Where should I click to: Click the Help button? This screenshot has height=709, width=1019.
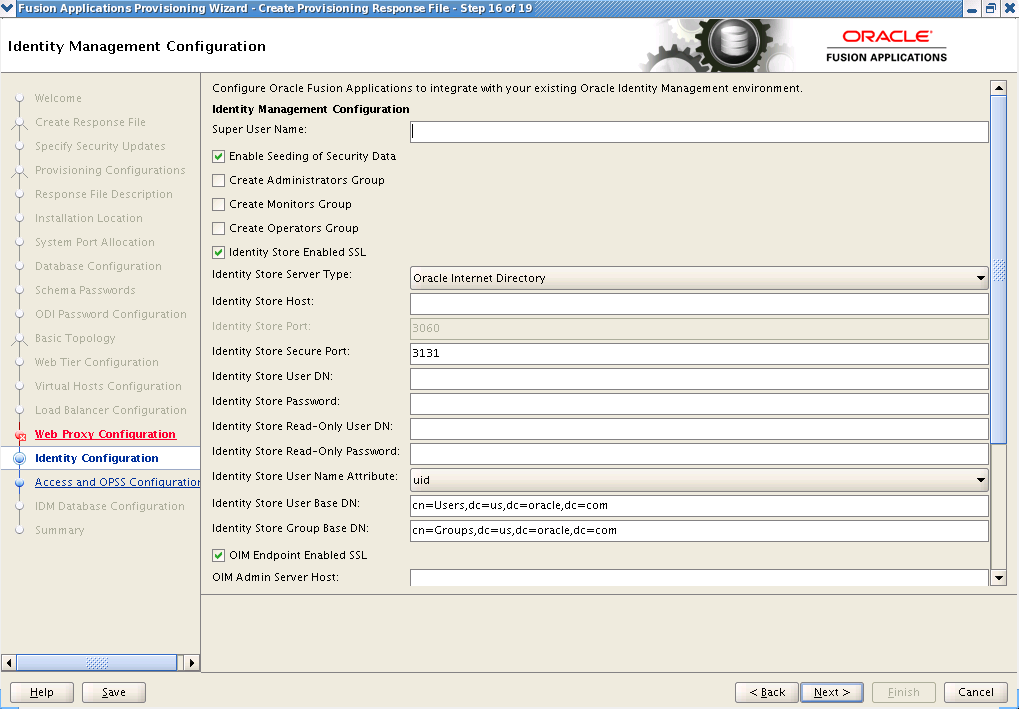[x=42, y=693]
